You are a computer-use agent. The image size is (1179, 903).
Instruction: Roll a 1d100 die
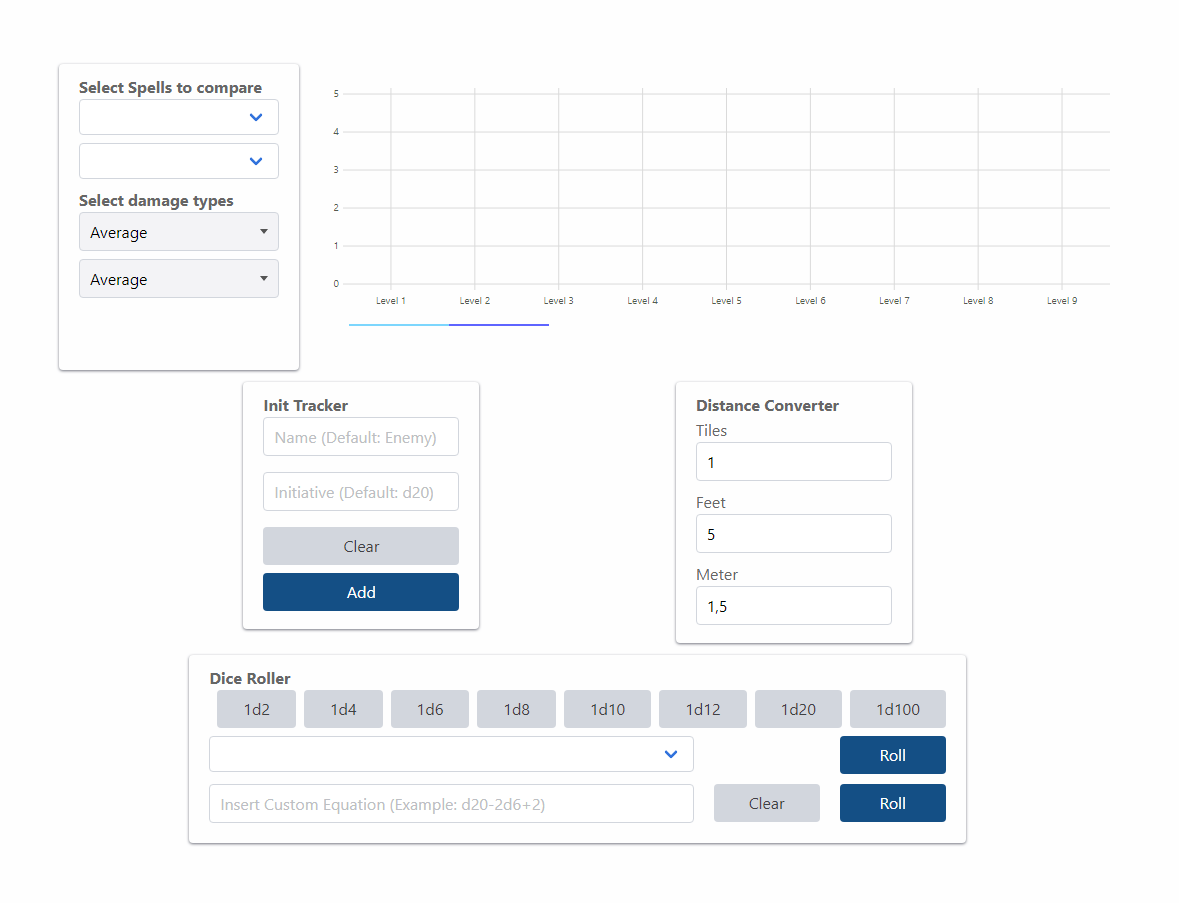897,709
